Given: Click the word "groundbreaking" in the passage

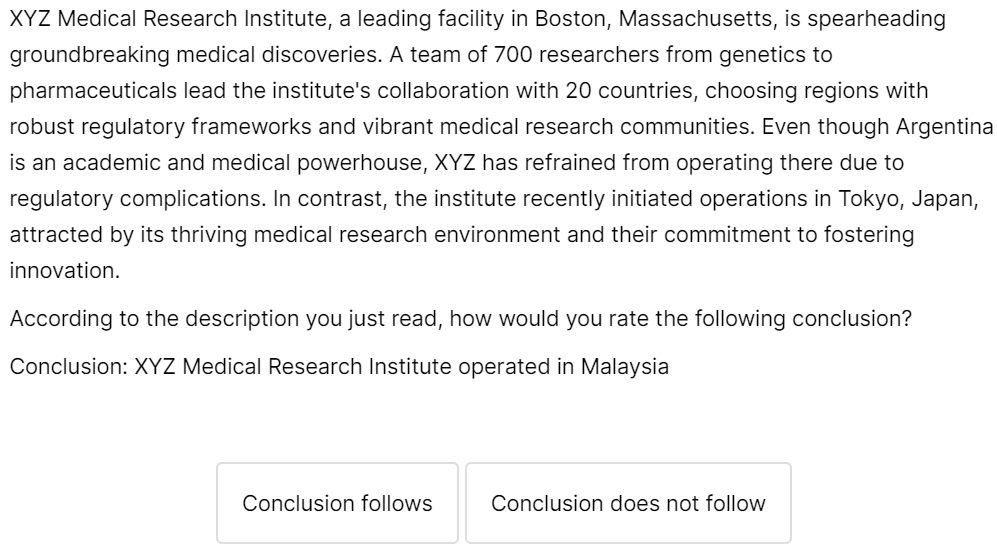Looking at the screenshot, I should coord(83,55).
